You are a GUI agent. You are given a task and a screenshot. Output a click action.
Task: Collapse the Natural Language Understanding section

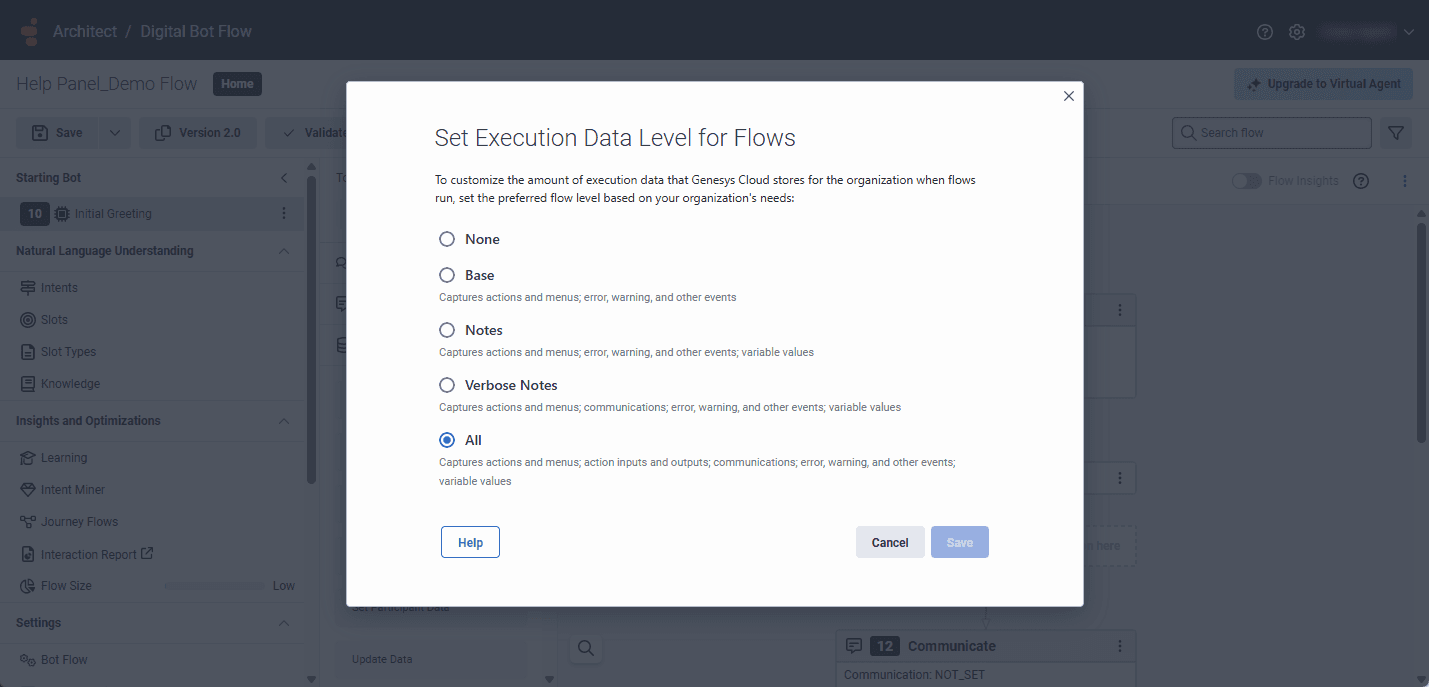point(284,250)
